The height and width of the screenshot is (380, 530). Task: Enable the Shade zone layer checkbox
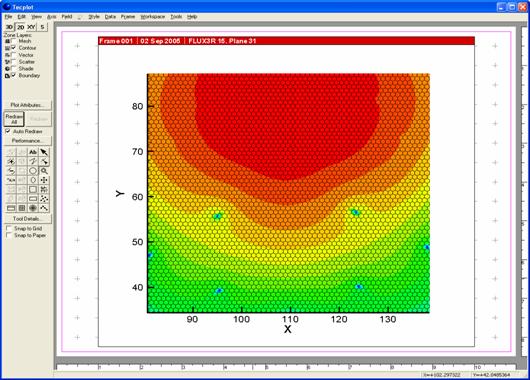[x=14, y=68]
